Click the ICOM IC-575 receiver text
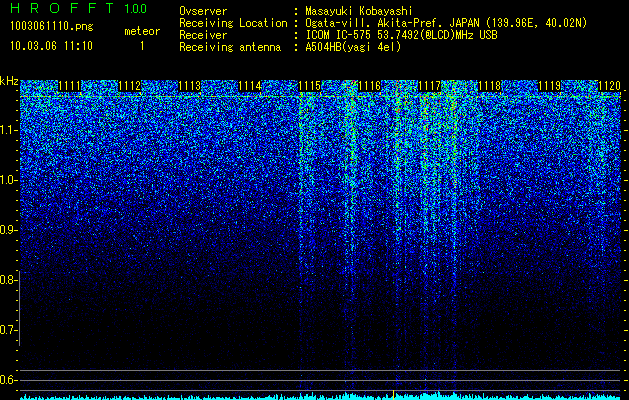 [x=401, y=35]
